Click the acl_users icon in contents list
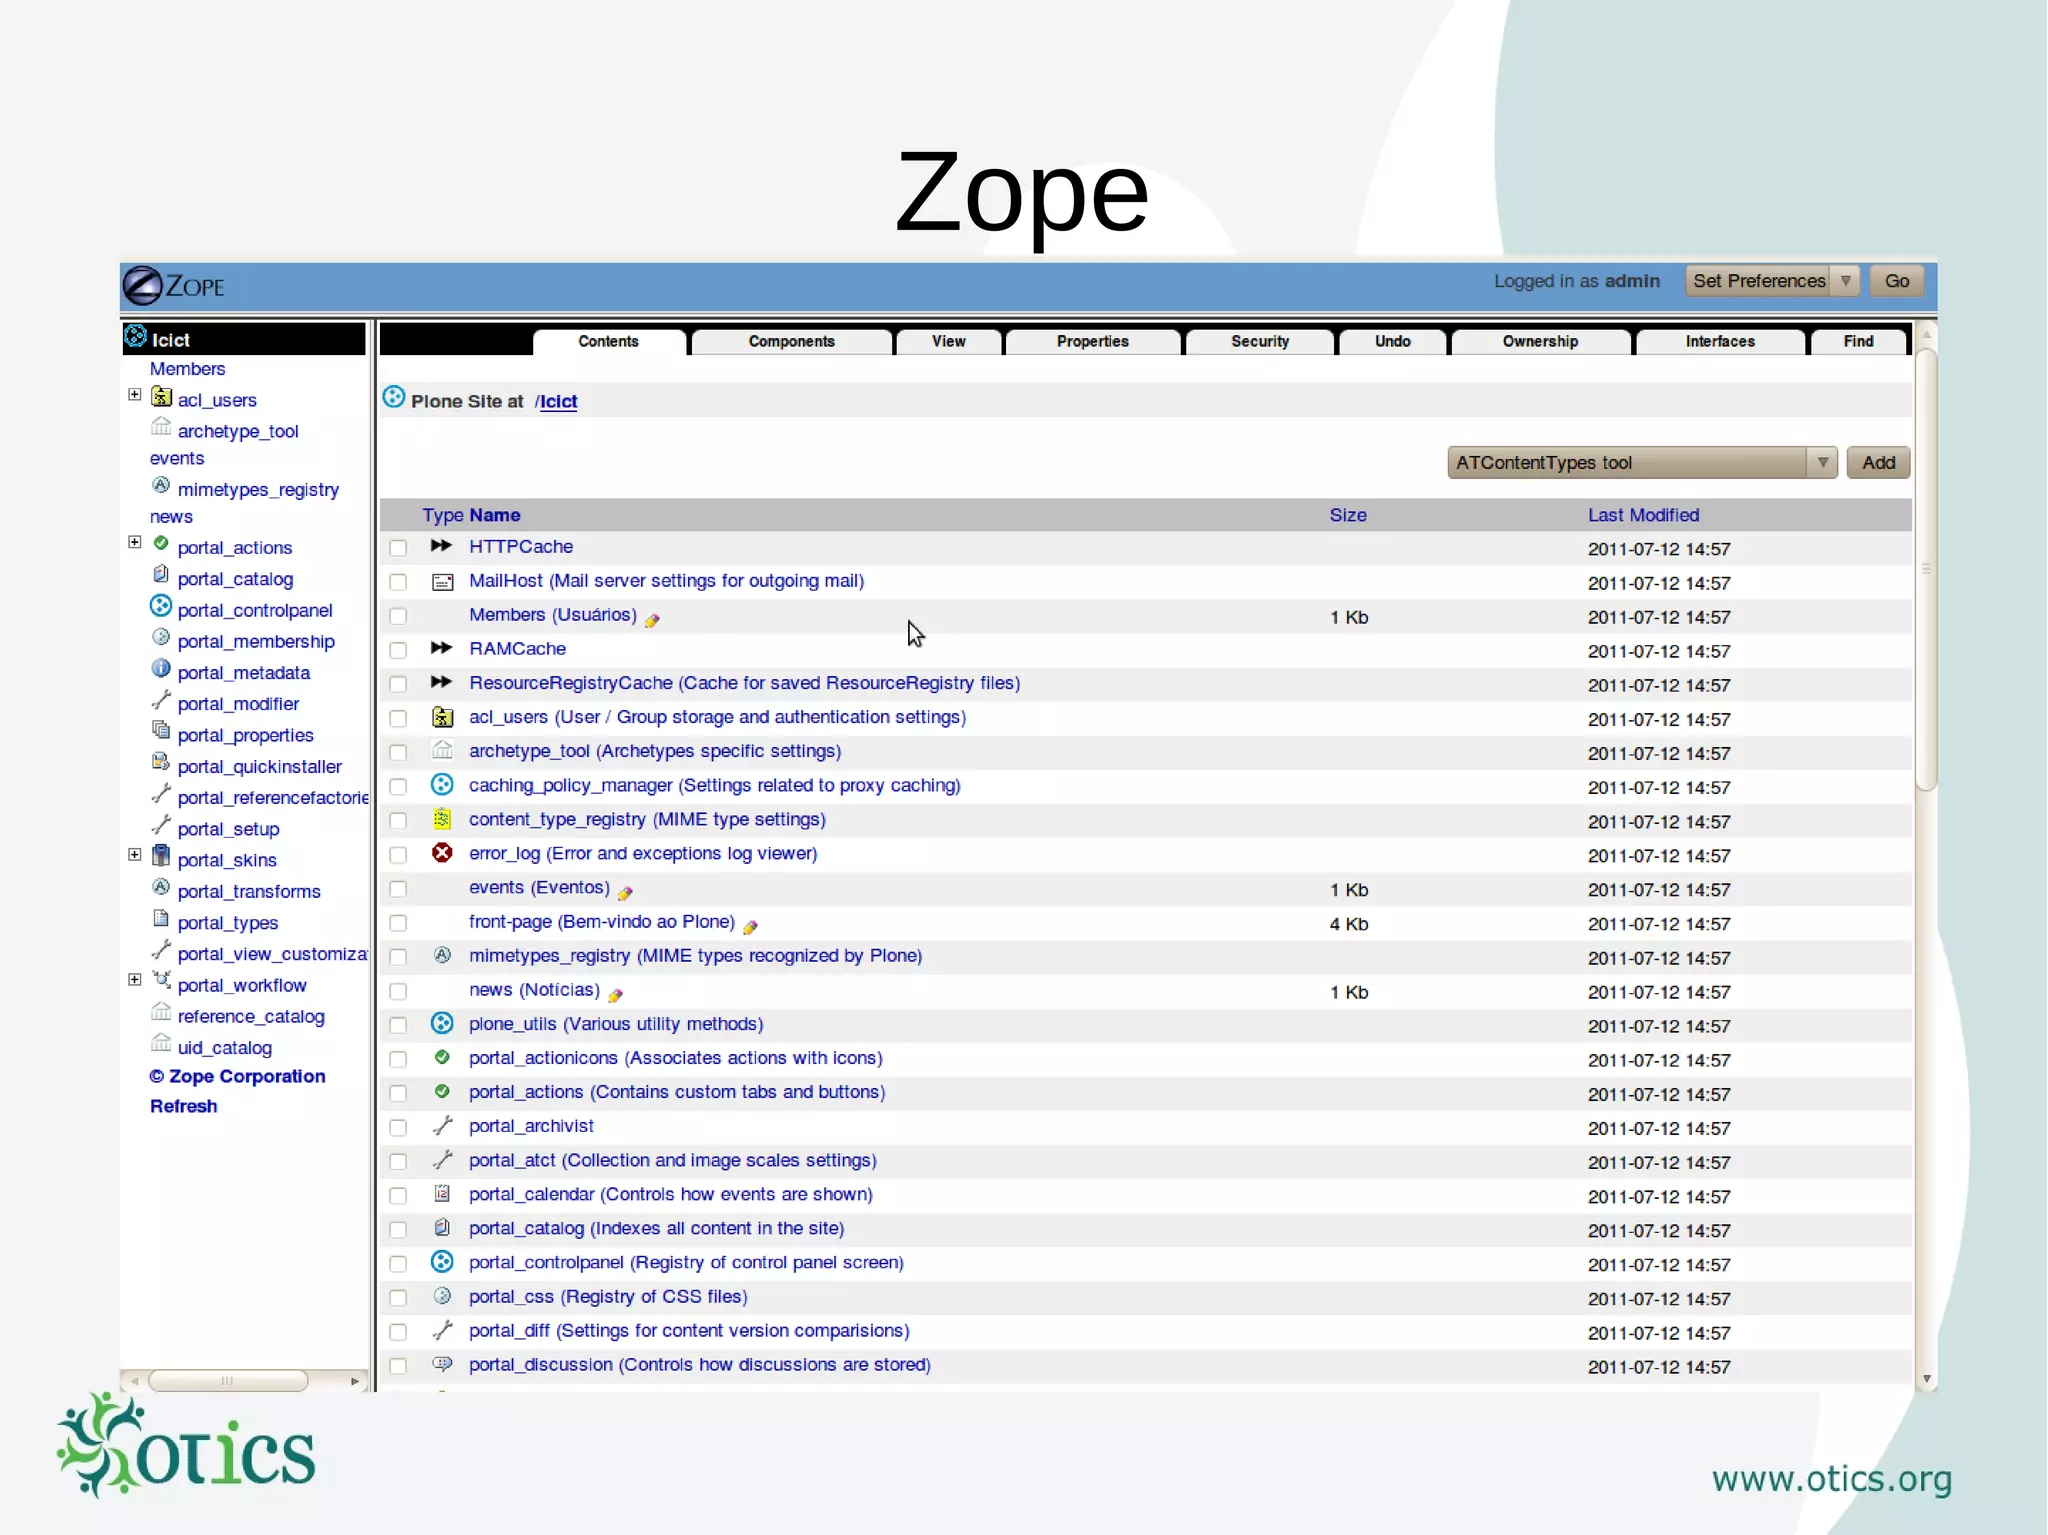 [x=442, y=717]
